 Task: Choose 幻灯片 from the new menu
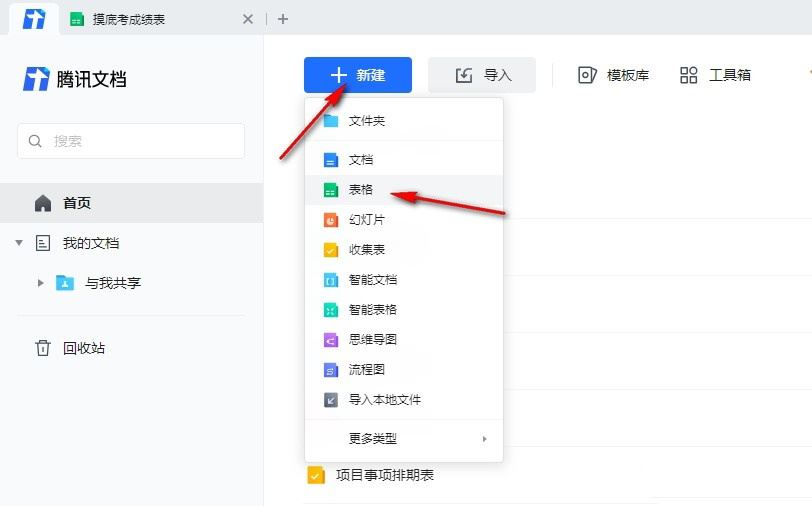click(404, 220)
